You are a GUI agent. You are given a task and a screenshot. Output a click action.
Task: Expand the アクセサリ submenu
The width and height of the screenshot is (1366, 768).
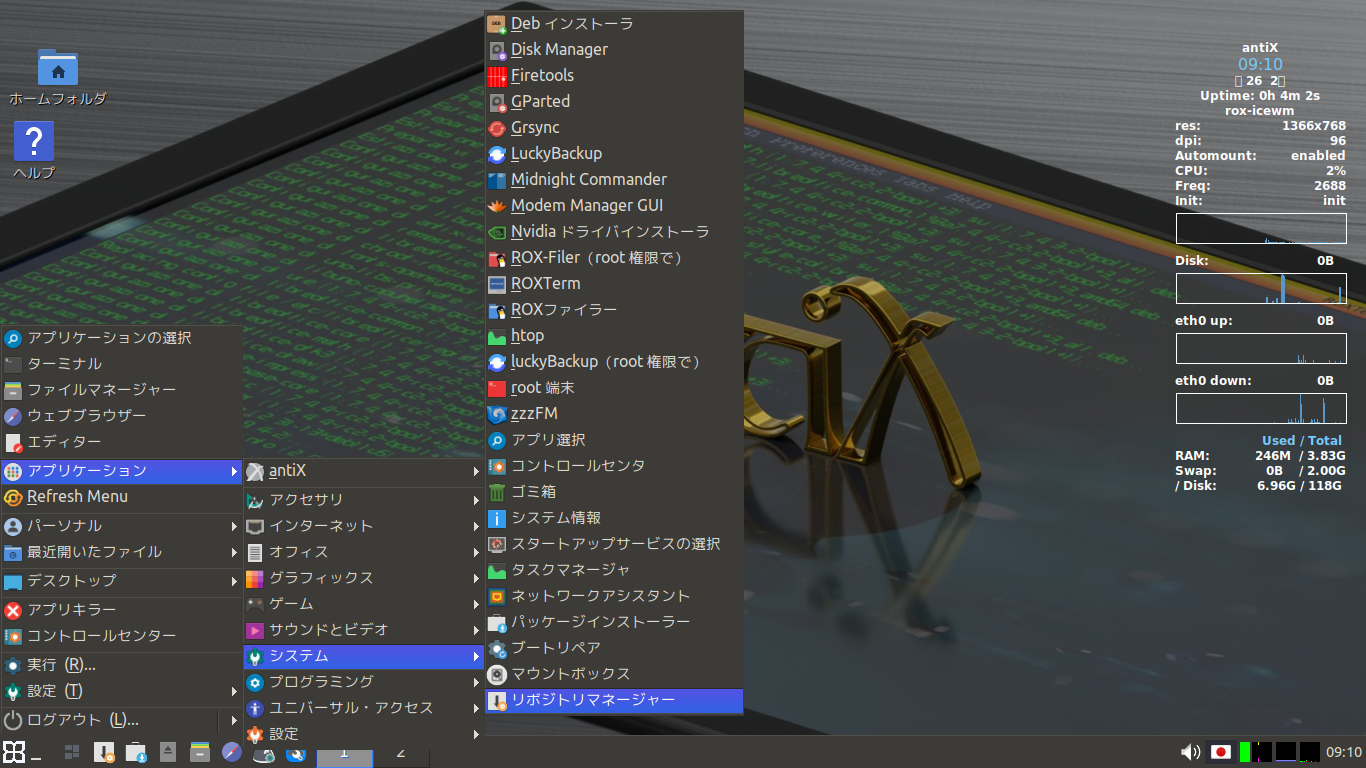pyautogui.click(x=364, y=500)
